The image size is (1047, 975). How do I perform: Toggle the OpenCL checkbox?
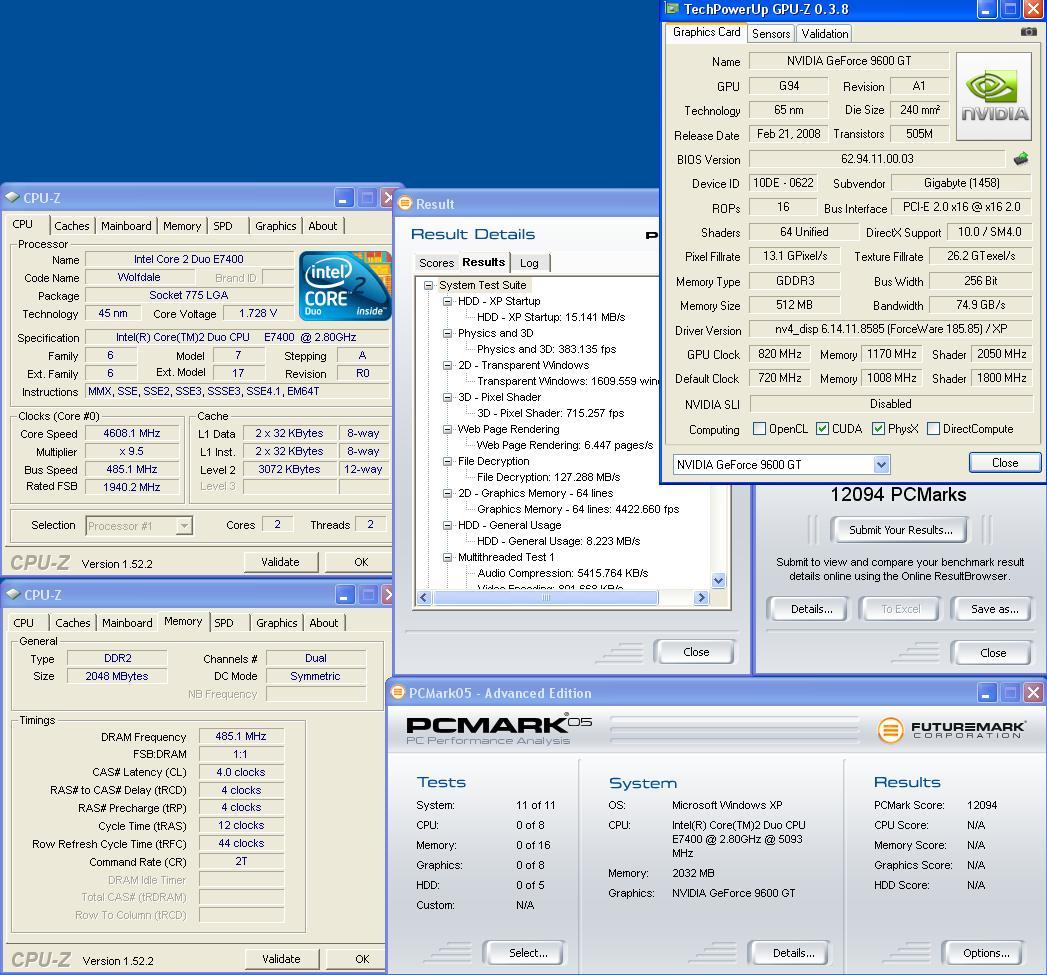pyautogui.click(x=759, y=429)
